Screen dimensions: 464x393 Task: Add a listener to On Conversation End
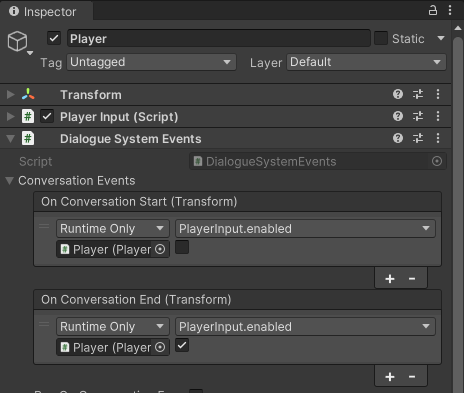(390, 377)
